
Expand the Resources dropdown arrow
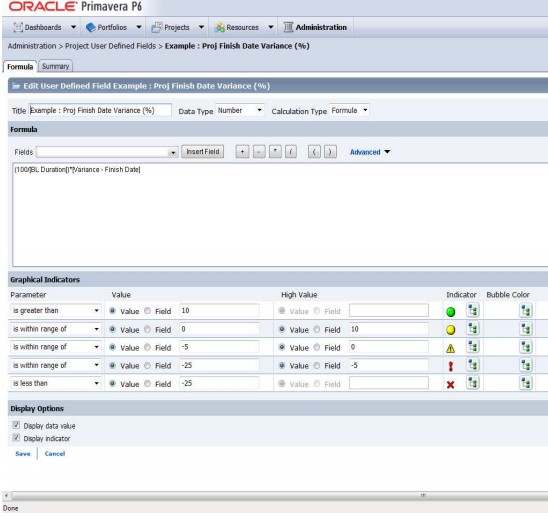[x=271, y=27]
